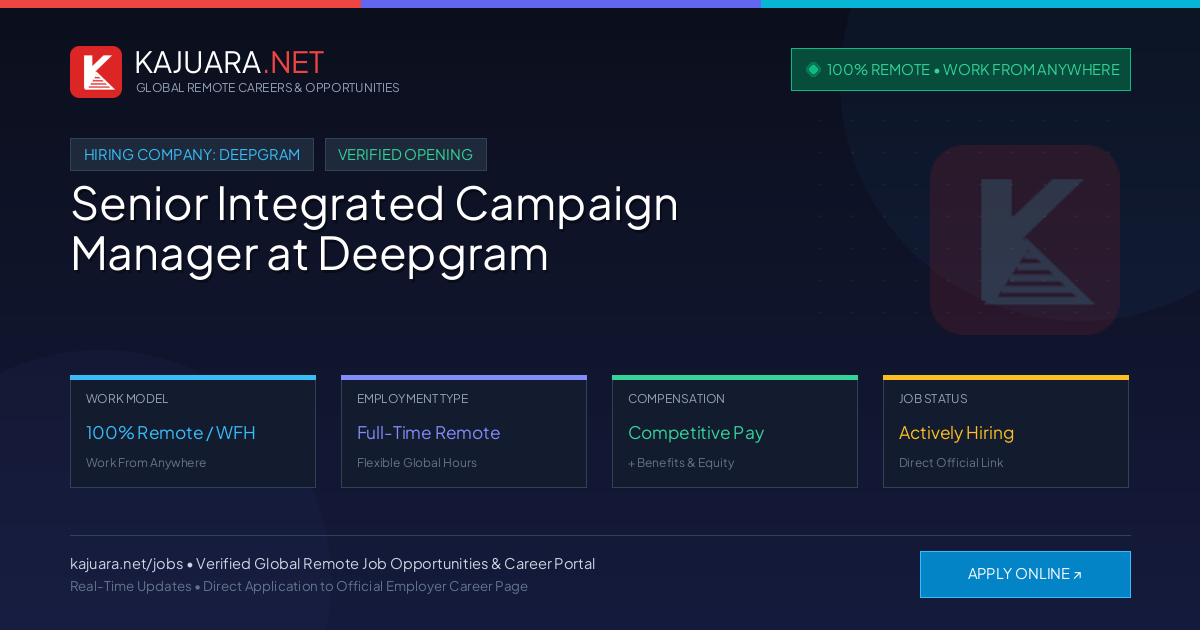1200x630 pixels.
Task: Click the '+ Benefits & Equity' text
Action: coord(681,463)
